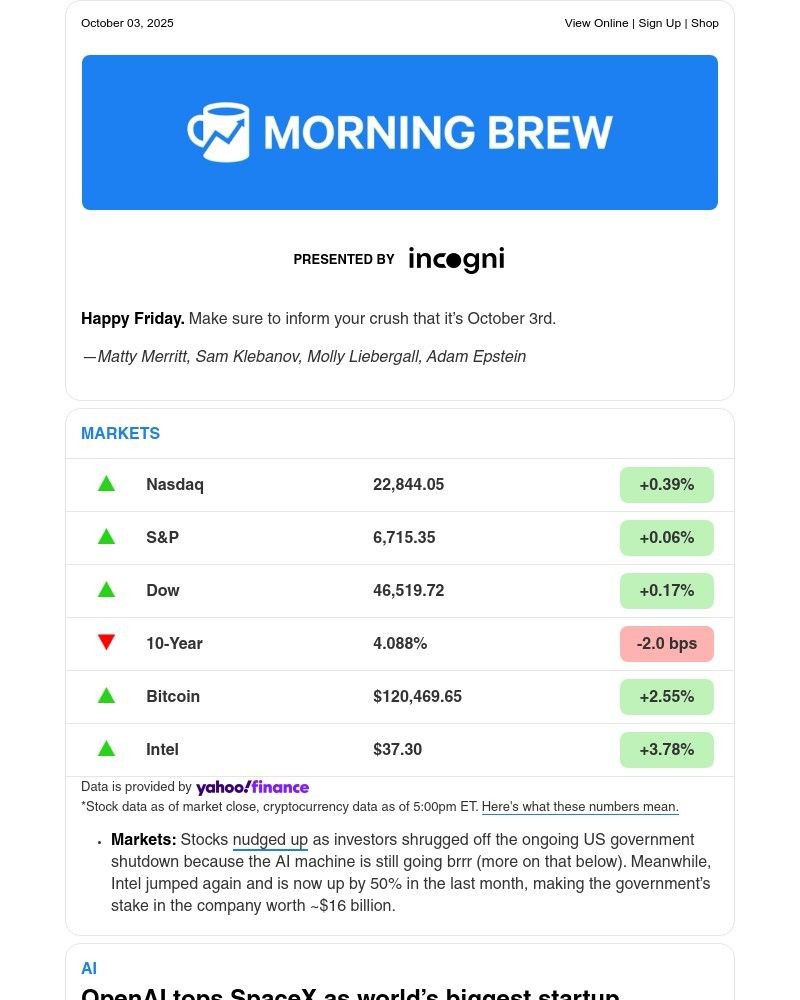Click the AI section heading label

89,968
